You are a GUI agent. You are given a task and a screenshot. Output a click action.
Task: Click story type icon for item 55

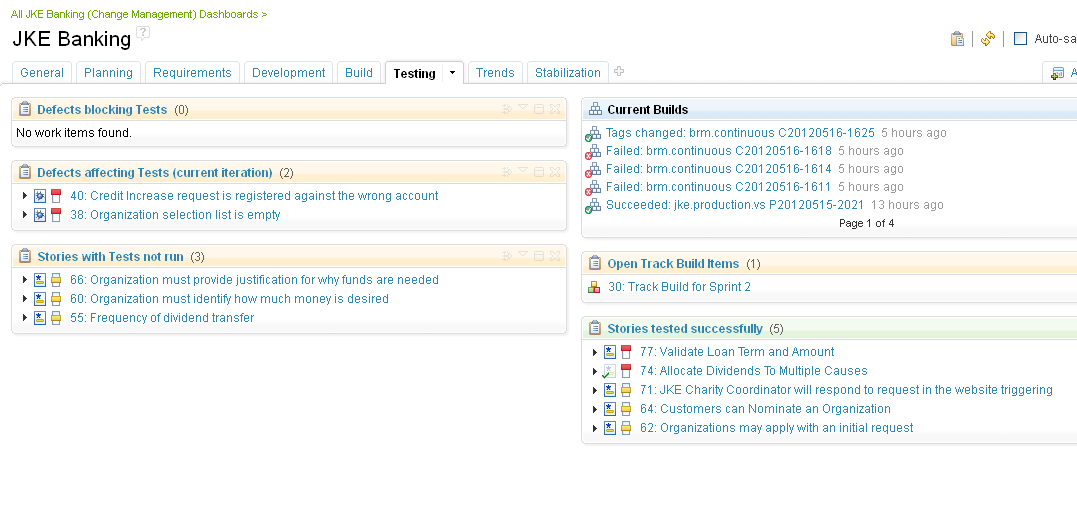tap(40, 318)
